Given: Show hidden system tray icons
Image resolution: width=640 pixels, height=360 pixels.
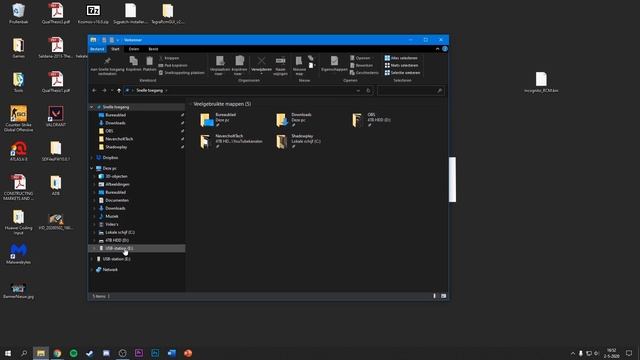Looking at the screenshot, I should click(x=573, y=353).
